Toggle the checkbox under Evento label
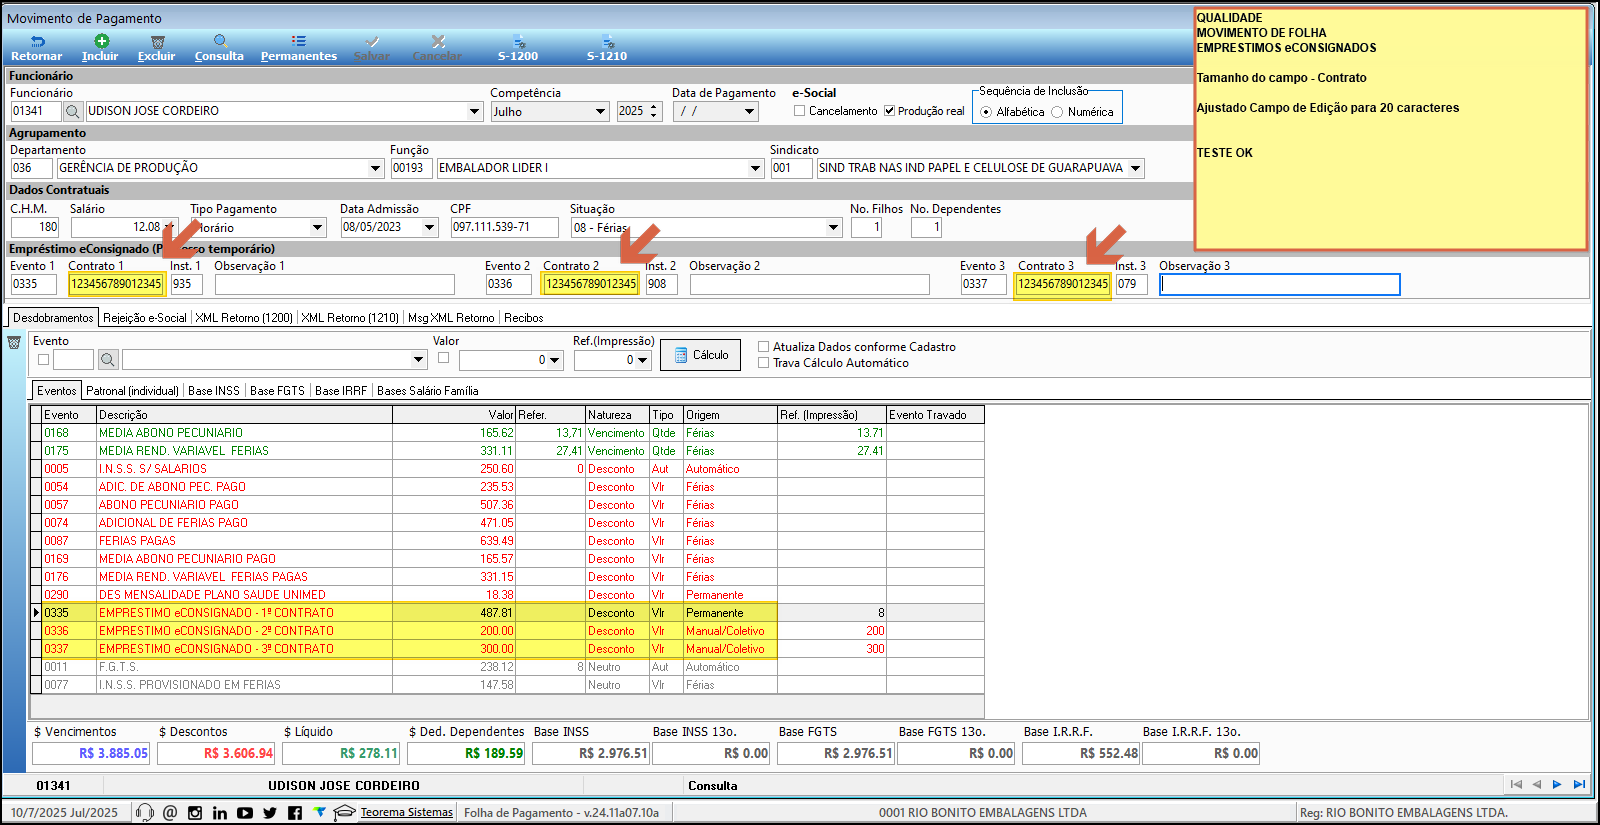The width and height of the screenshot is (1600, 825). (x=43, y=359)
